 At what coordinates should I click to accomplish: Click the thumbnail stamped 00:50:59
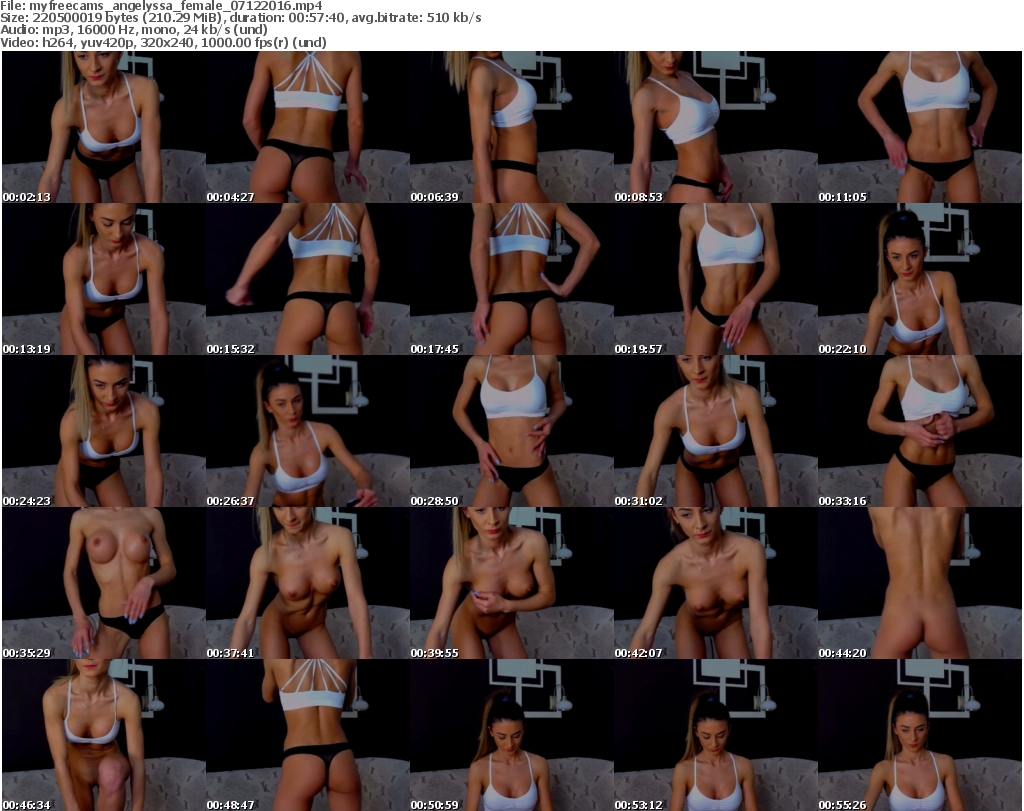[x=511, y=735]
